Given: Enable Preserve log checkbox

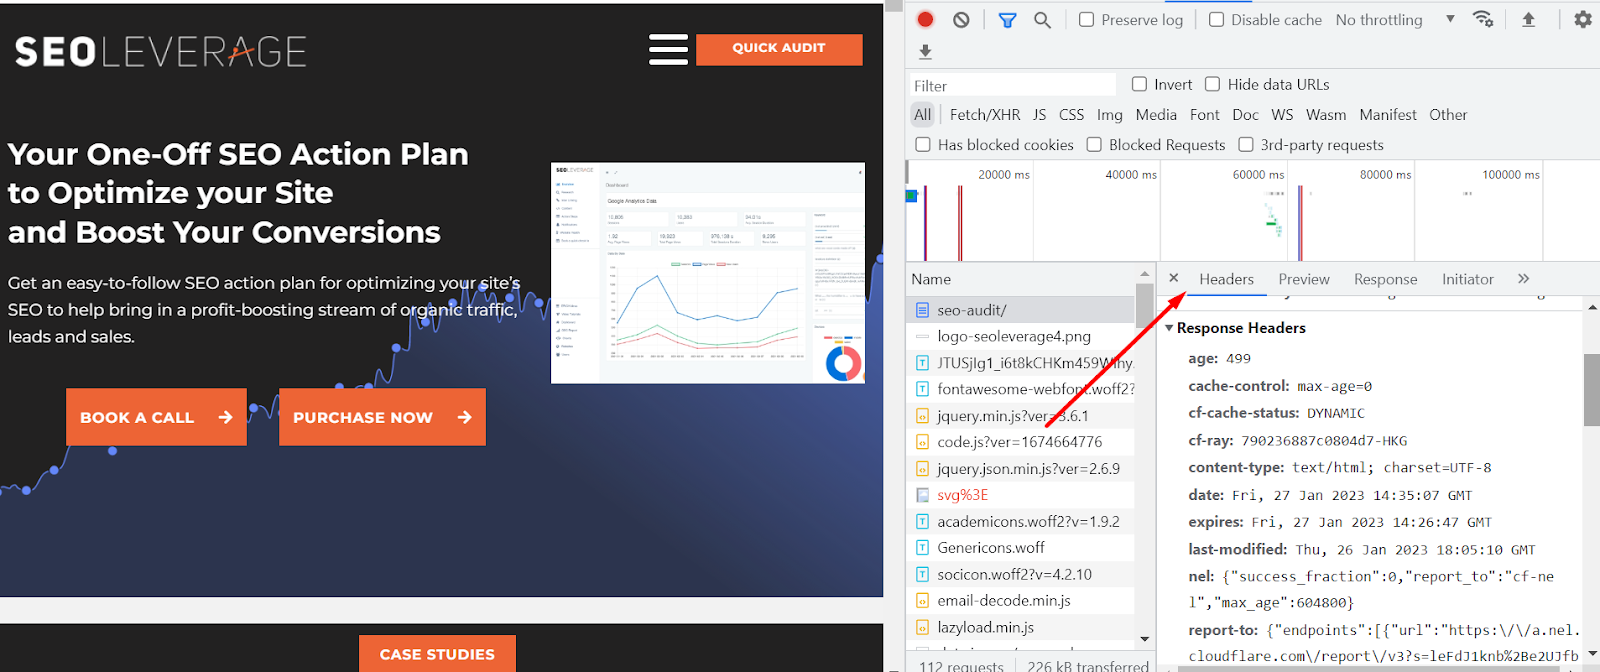Looking at the screenshot, I should [x=1087, y=19].
